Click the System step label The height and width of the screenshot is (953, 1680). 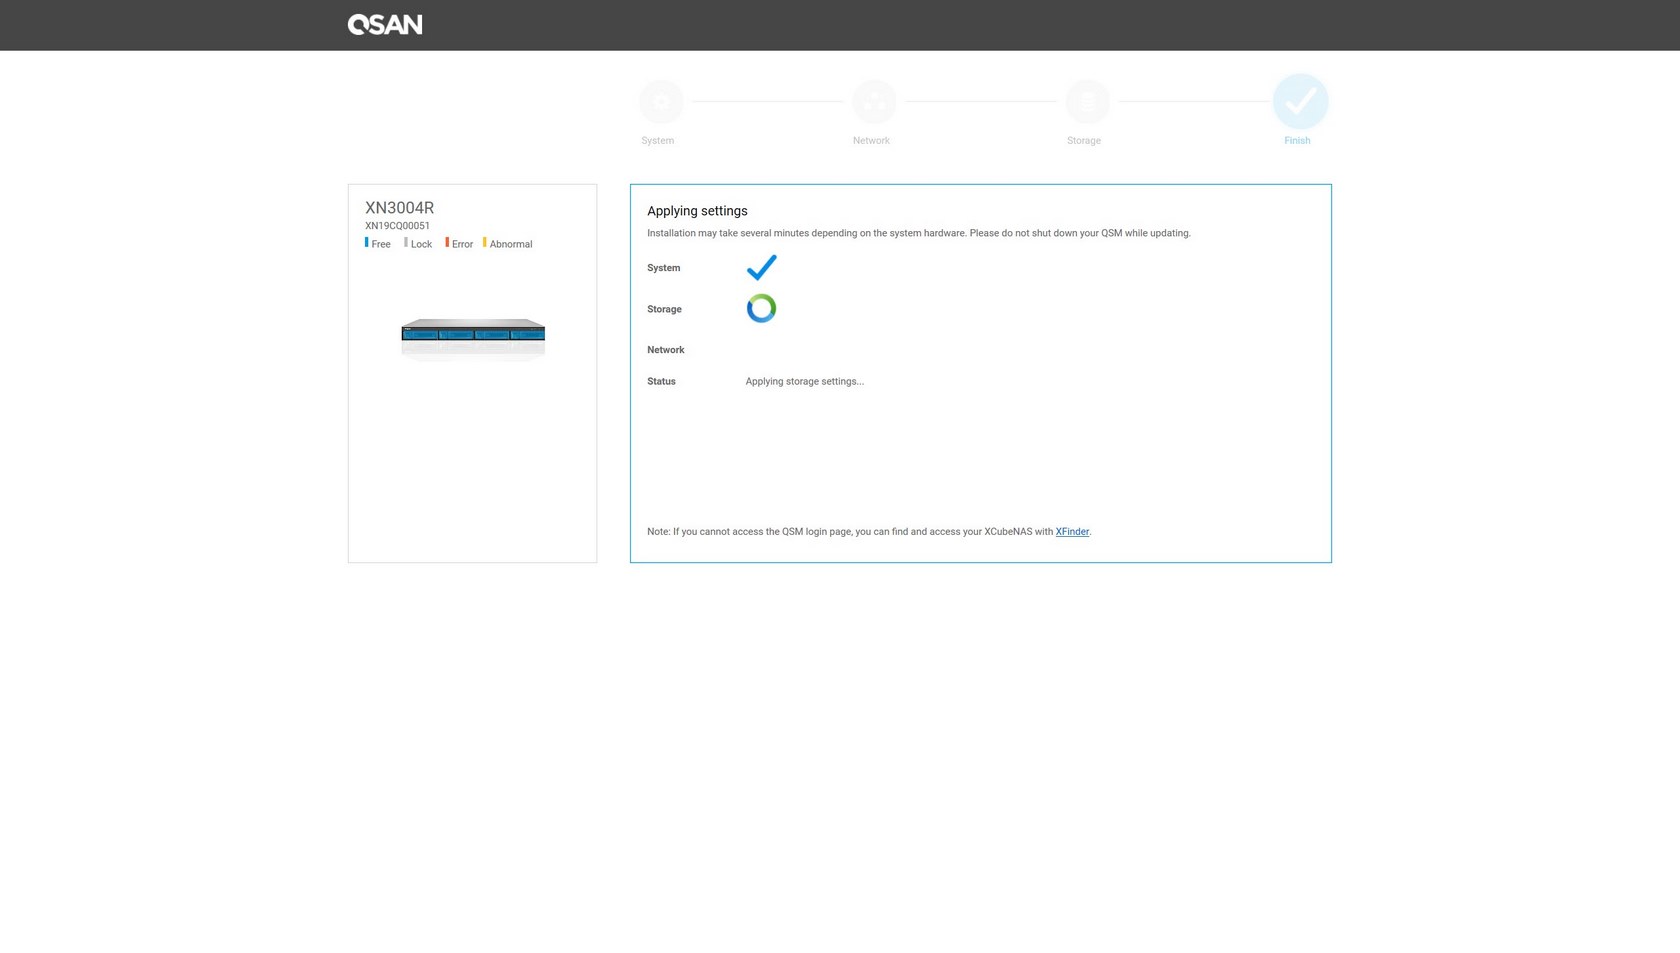(x=657, y=141)
